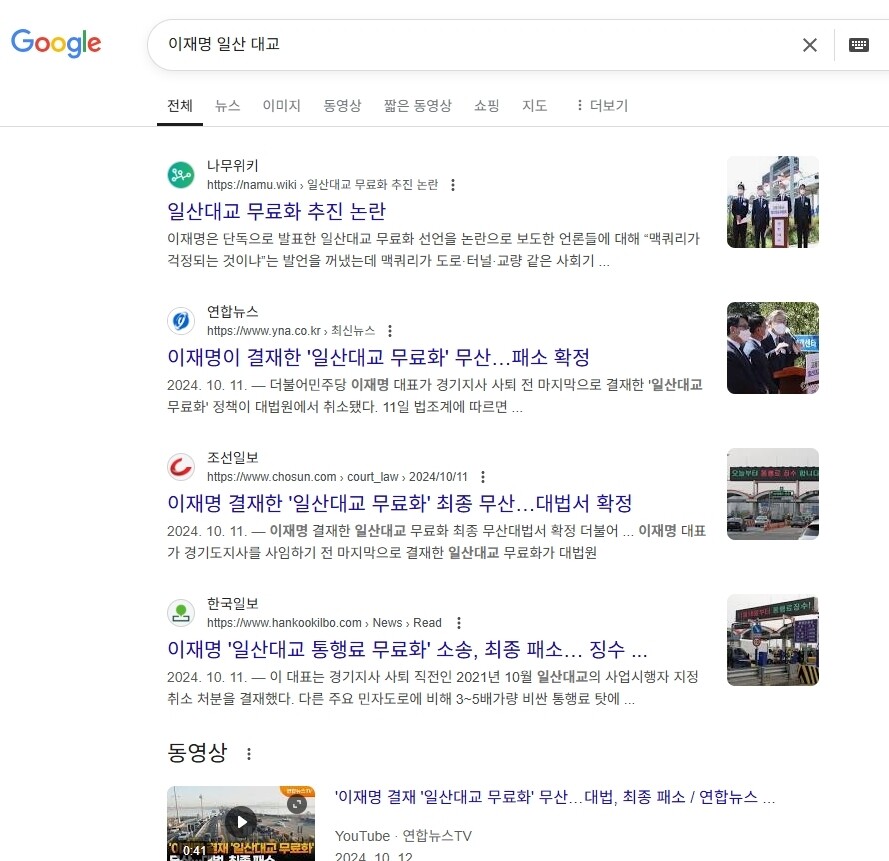Screen dimensions: 889x861
Task: Go to the 쇼핑 tab
Action: tap(486, 105)
